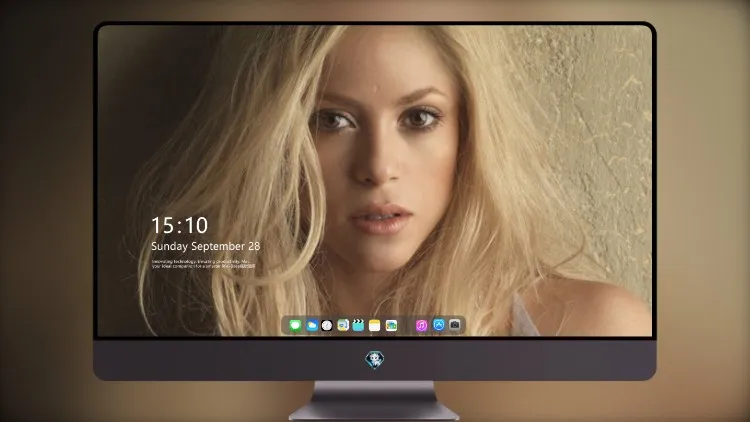Open the clapperboard video app in dock
The width and height of the screenshot is (750, 422).
(358, 325)
